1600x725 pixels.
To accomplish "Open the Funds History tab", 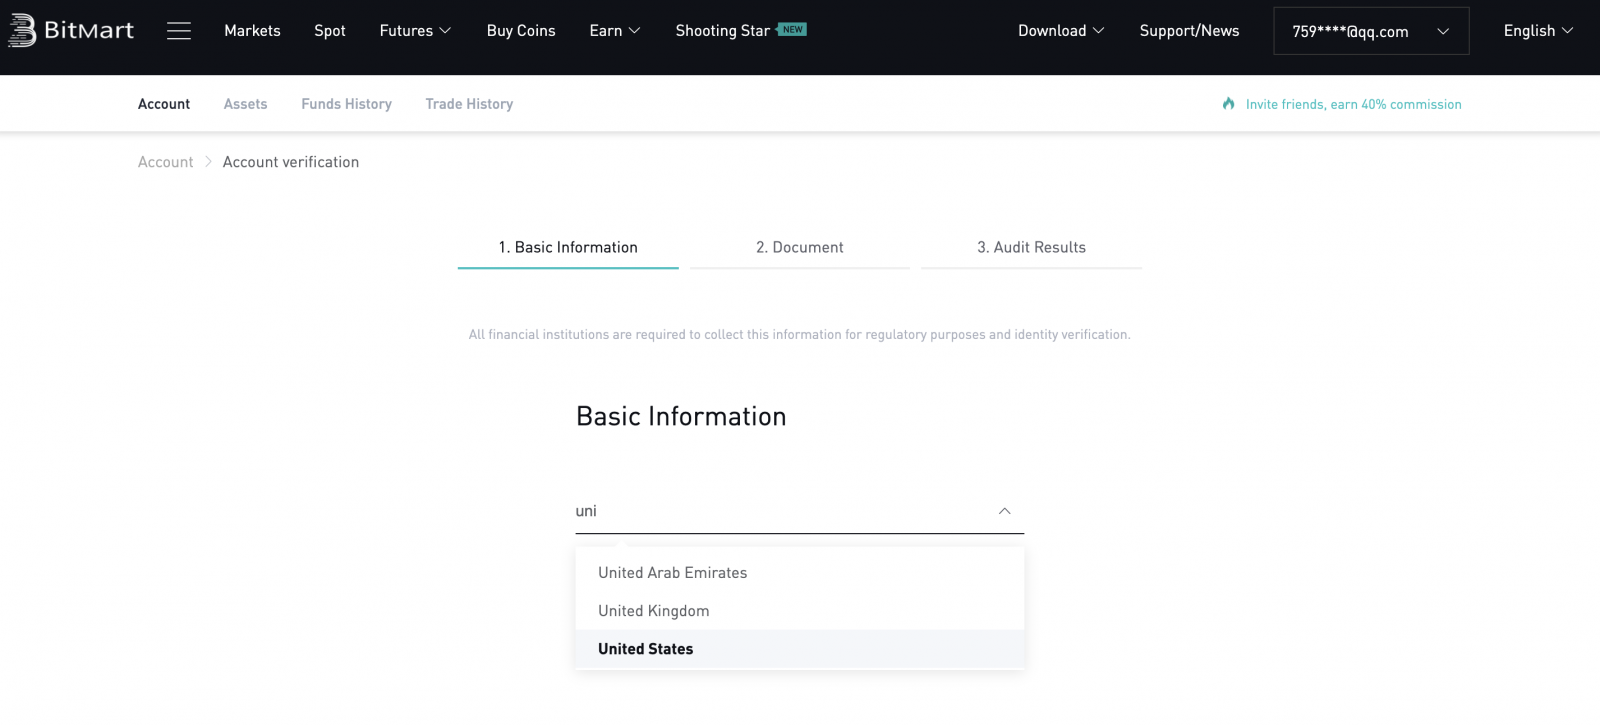I will pyautogui.click(x=346, y=104).
